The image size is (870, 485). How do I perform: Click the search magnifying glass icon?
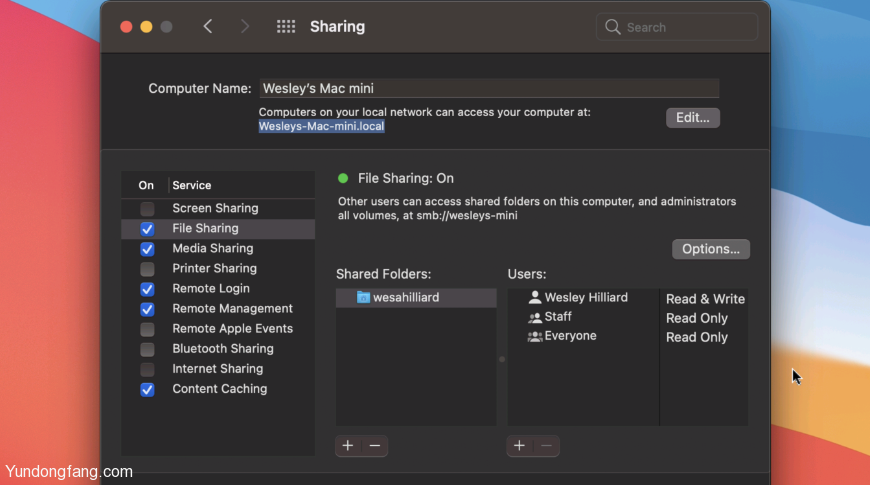pyautogui.click(x=613, y=27)
